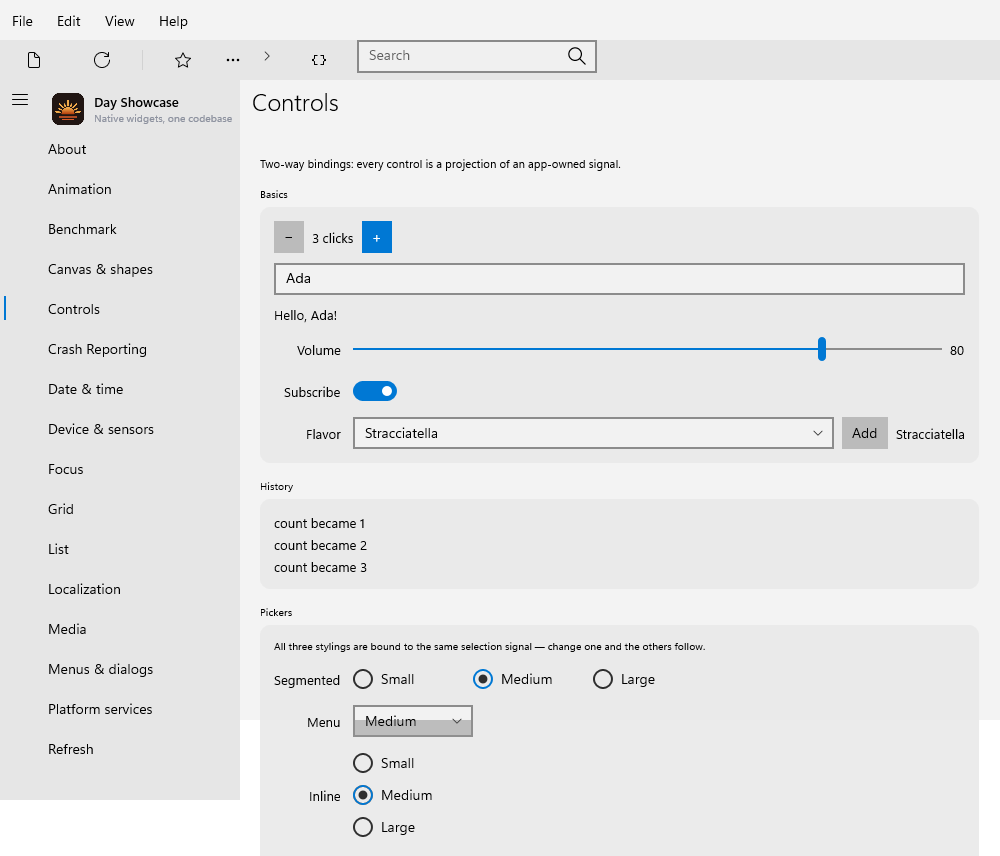Screen dimensions: 1000x856
Task: Click history entry 'count became 1'
Action: click(320, 524)
